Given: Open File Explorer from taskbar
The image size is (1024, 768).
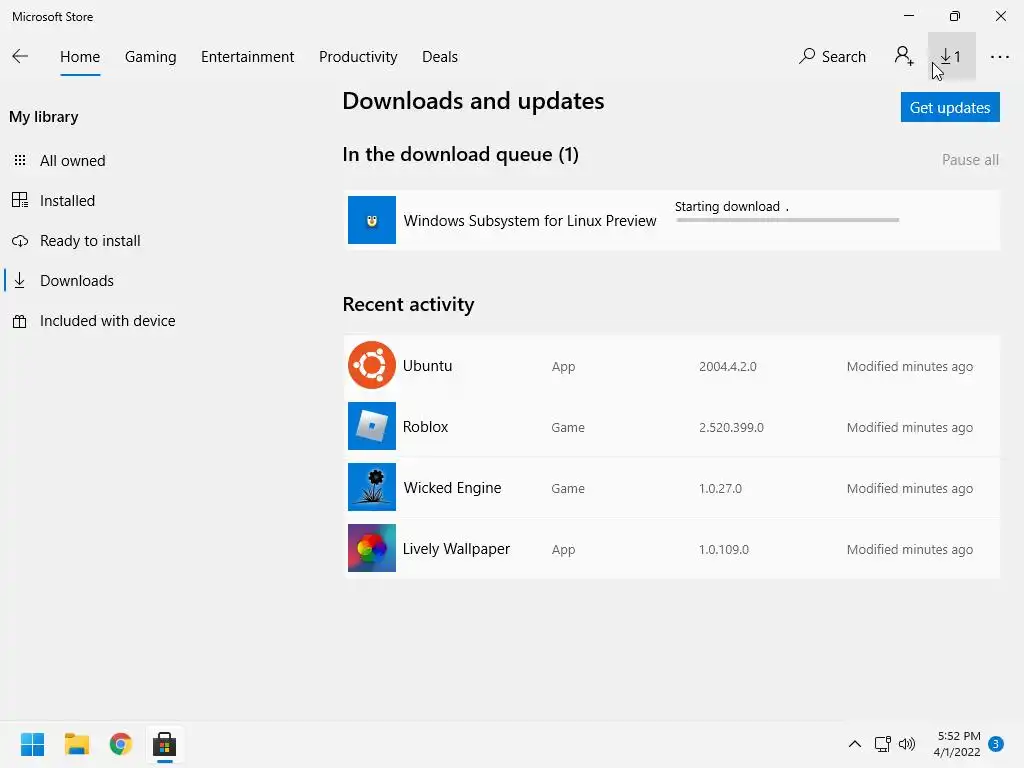Looking at the screenshot, I should [x=76, y=744].
